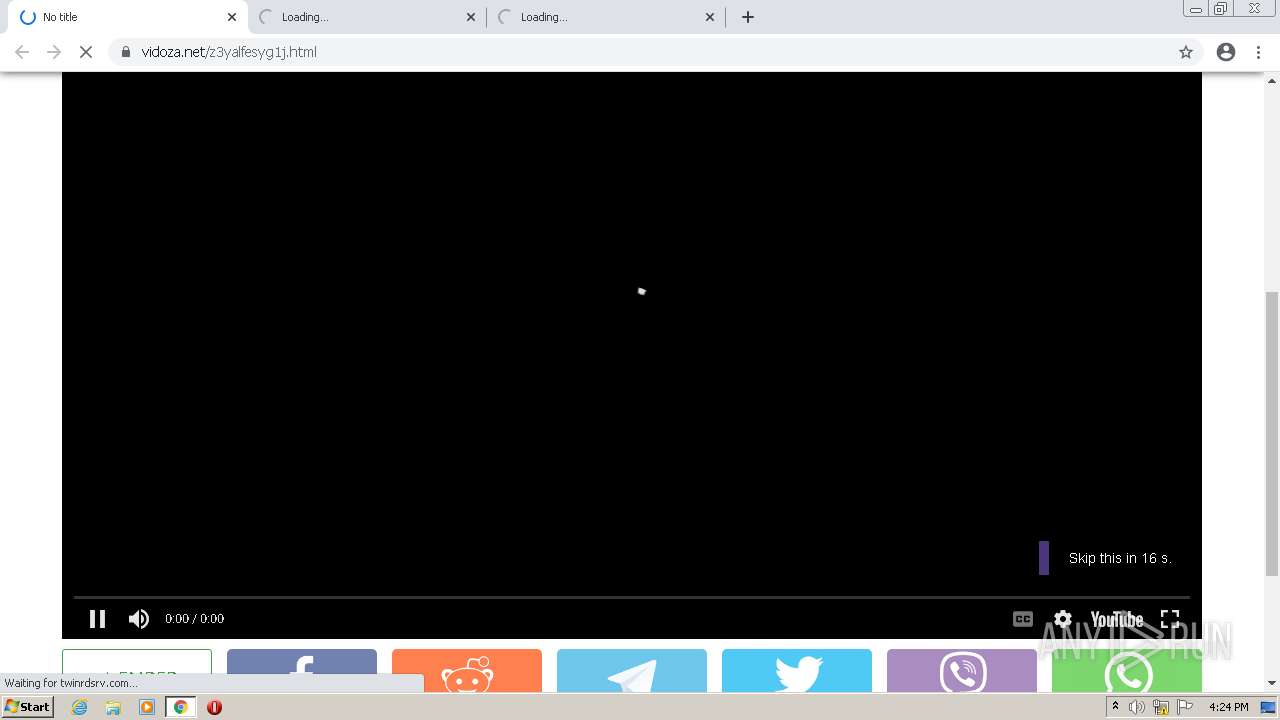Open red Opera taskbar icon
Screen dimensions: 1280x720
[x=214, y=707]
